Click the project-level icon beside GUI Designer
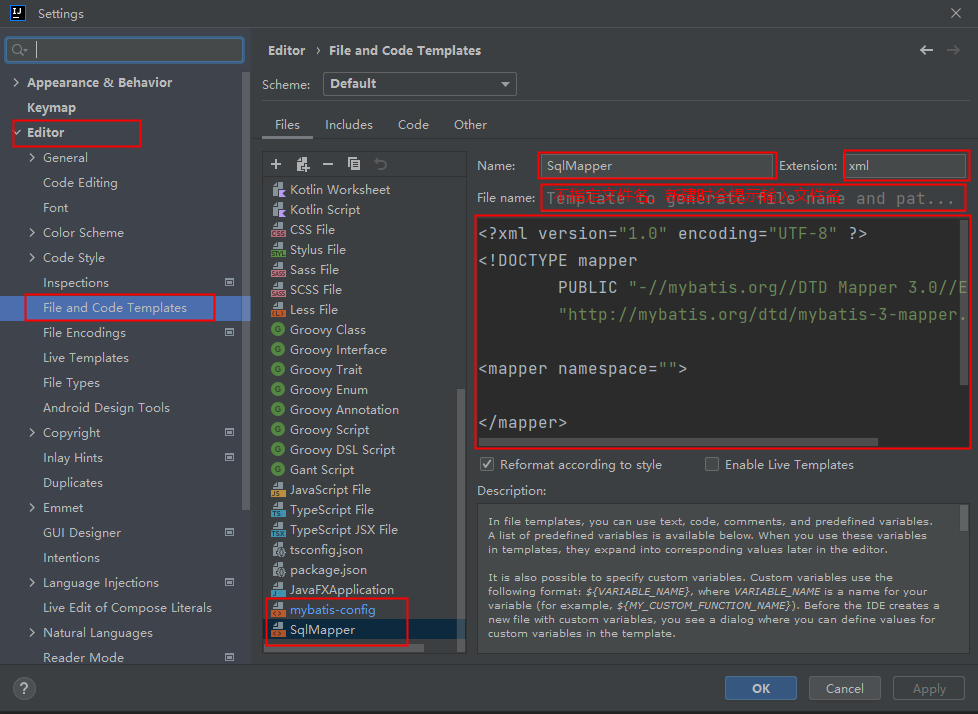The image size is (978, 714). (x=230, y=532)
